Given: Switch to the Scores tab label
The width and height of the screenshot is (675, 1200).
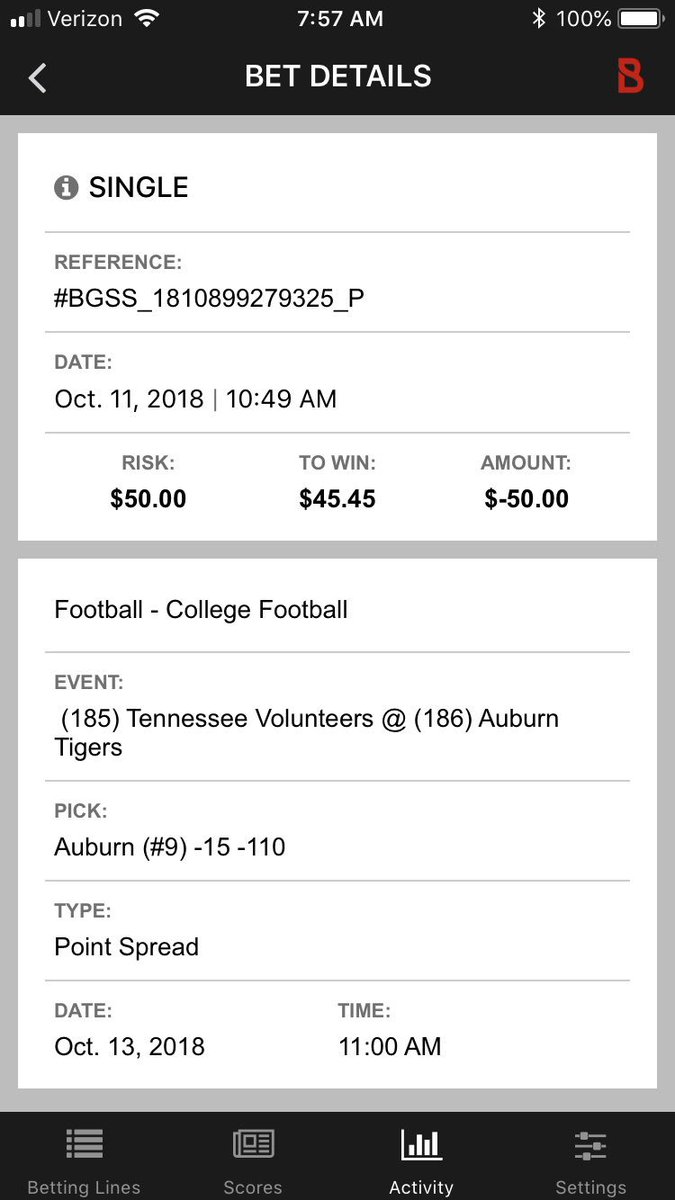Looking at the screenshot, I should tap(253, 1187).
